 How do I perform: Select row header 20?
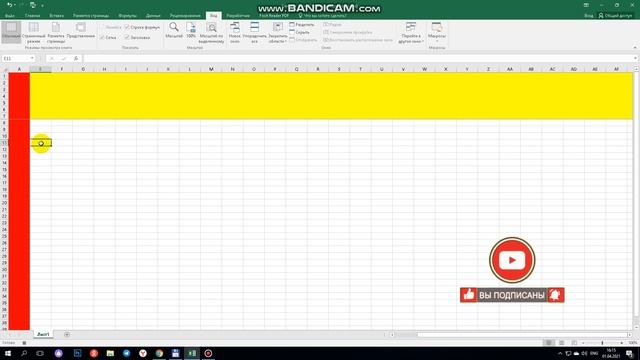pos(4,203)
